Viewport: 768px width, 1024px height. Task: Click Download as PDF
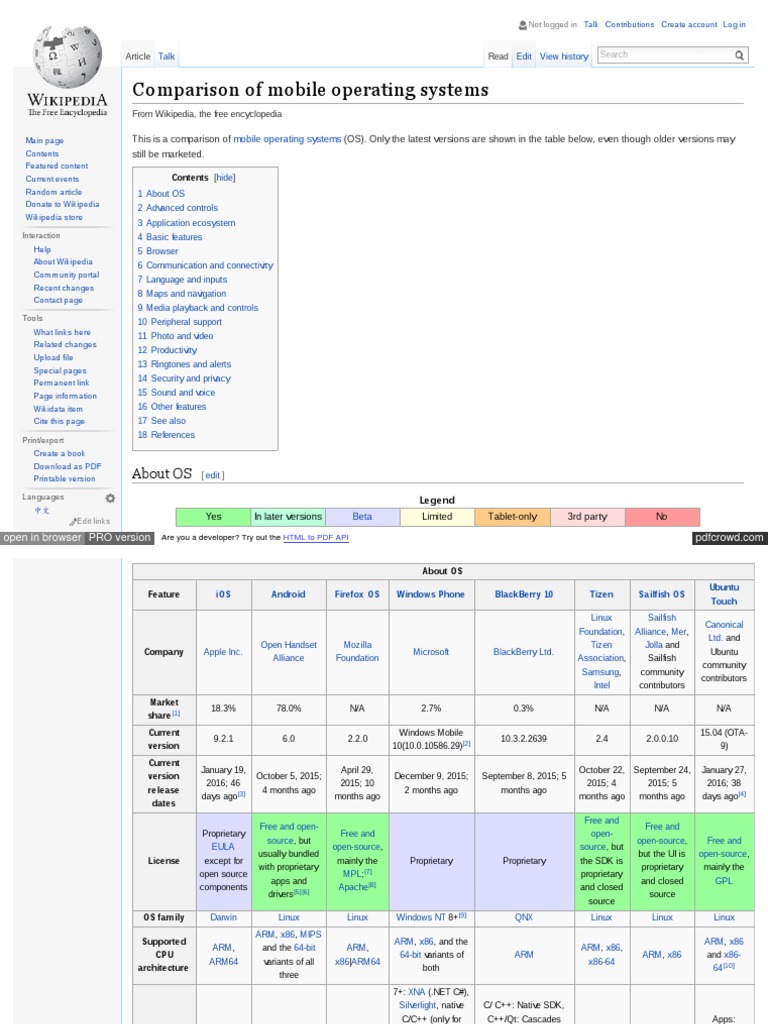coord(67,466)
